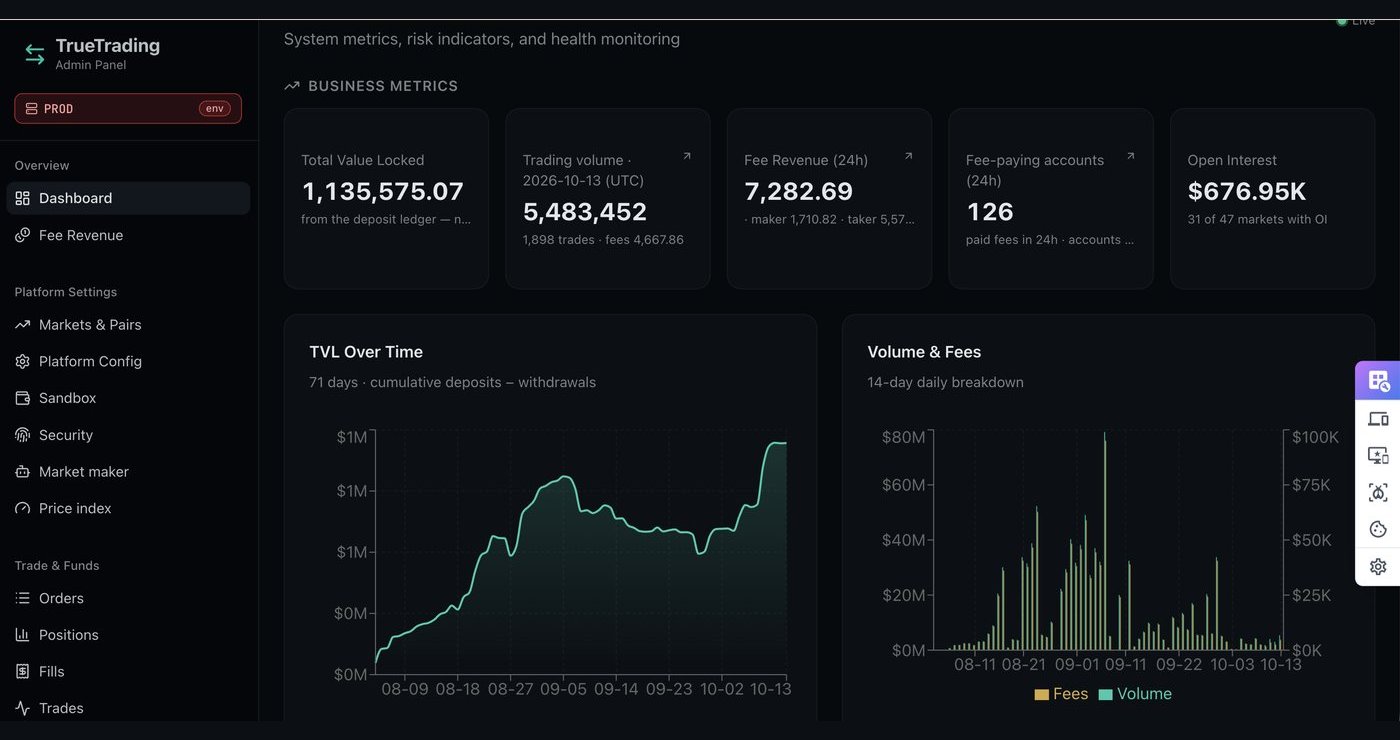Click the fee-paying accounts count 126

tap(990, 212)
